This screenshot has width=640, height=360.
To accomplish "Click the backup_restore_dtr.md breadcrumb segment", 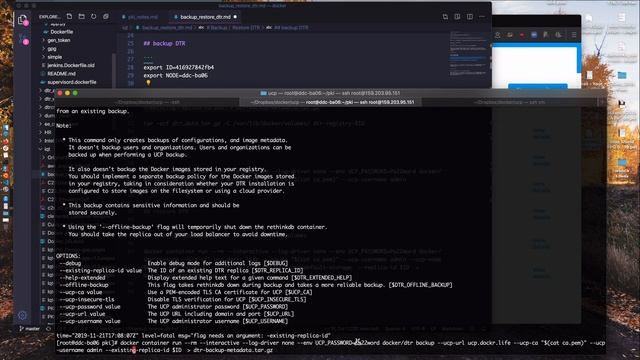I will [164, 27].
